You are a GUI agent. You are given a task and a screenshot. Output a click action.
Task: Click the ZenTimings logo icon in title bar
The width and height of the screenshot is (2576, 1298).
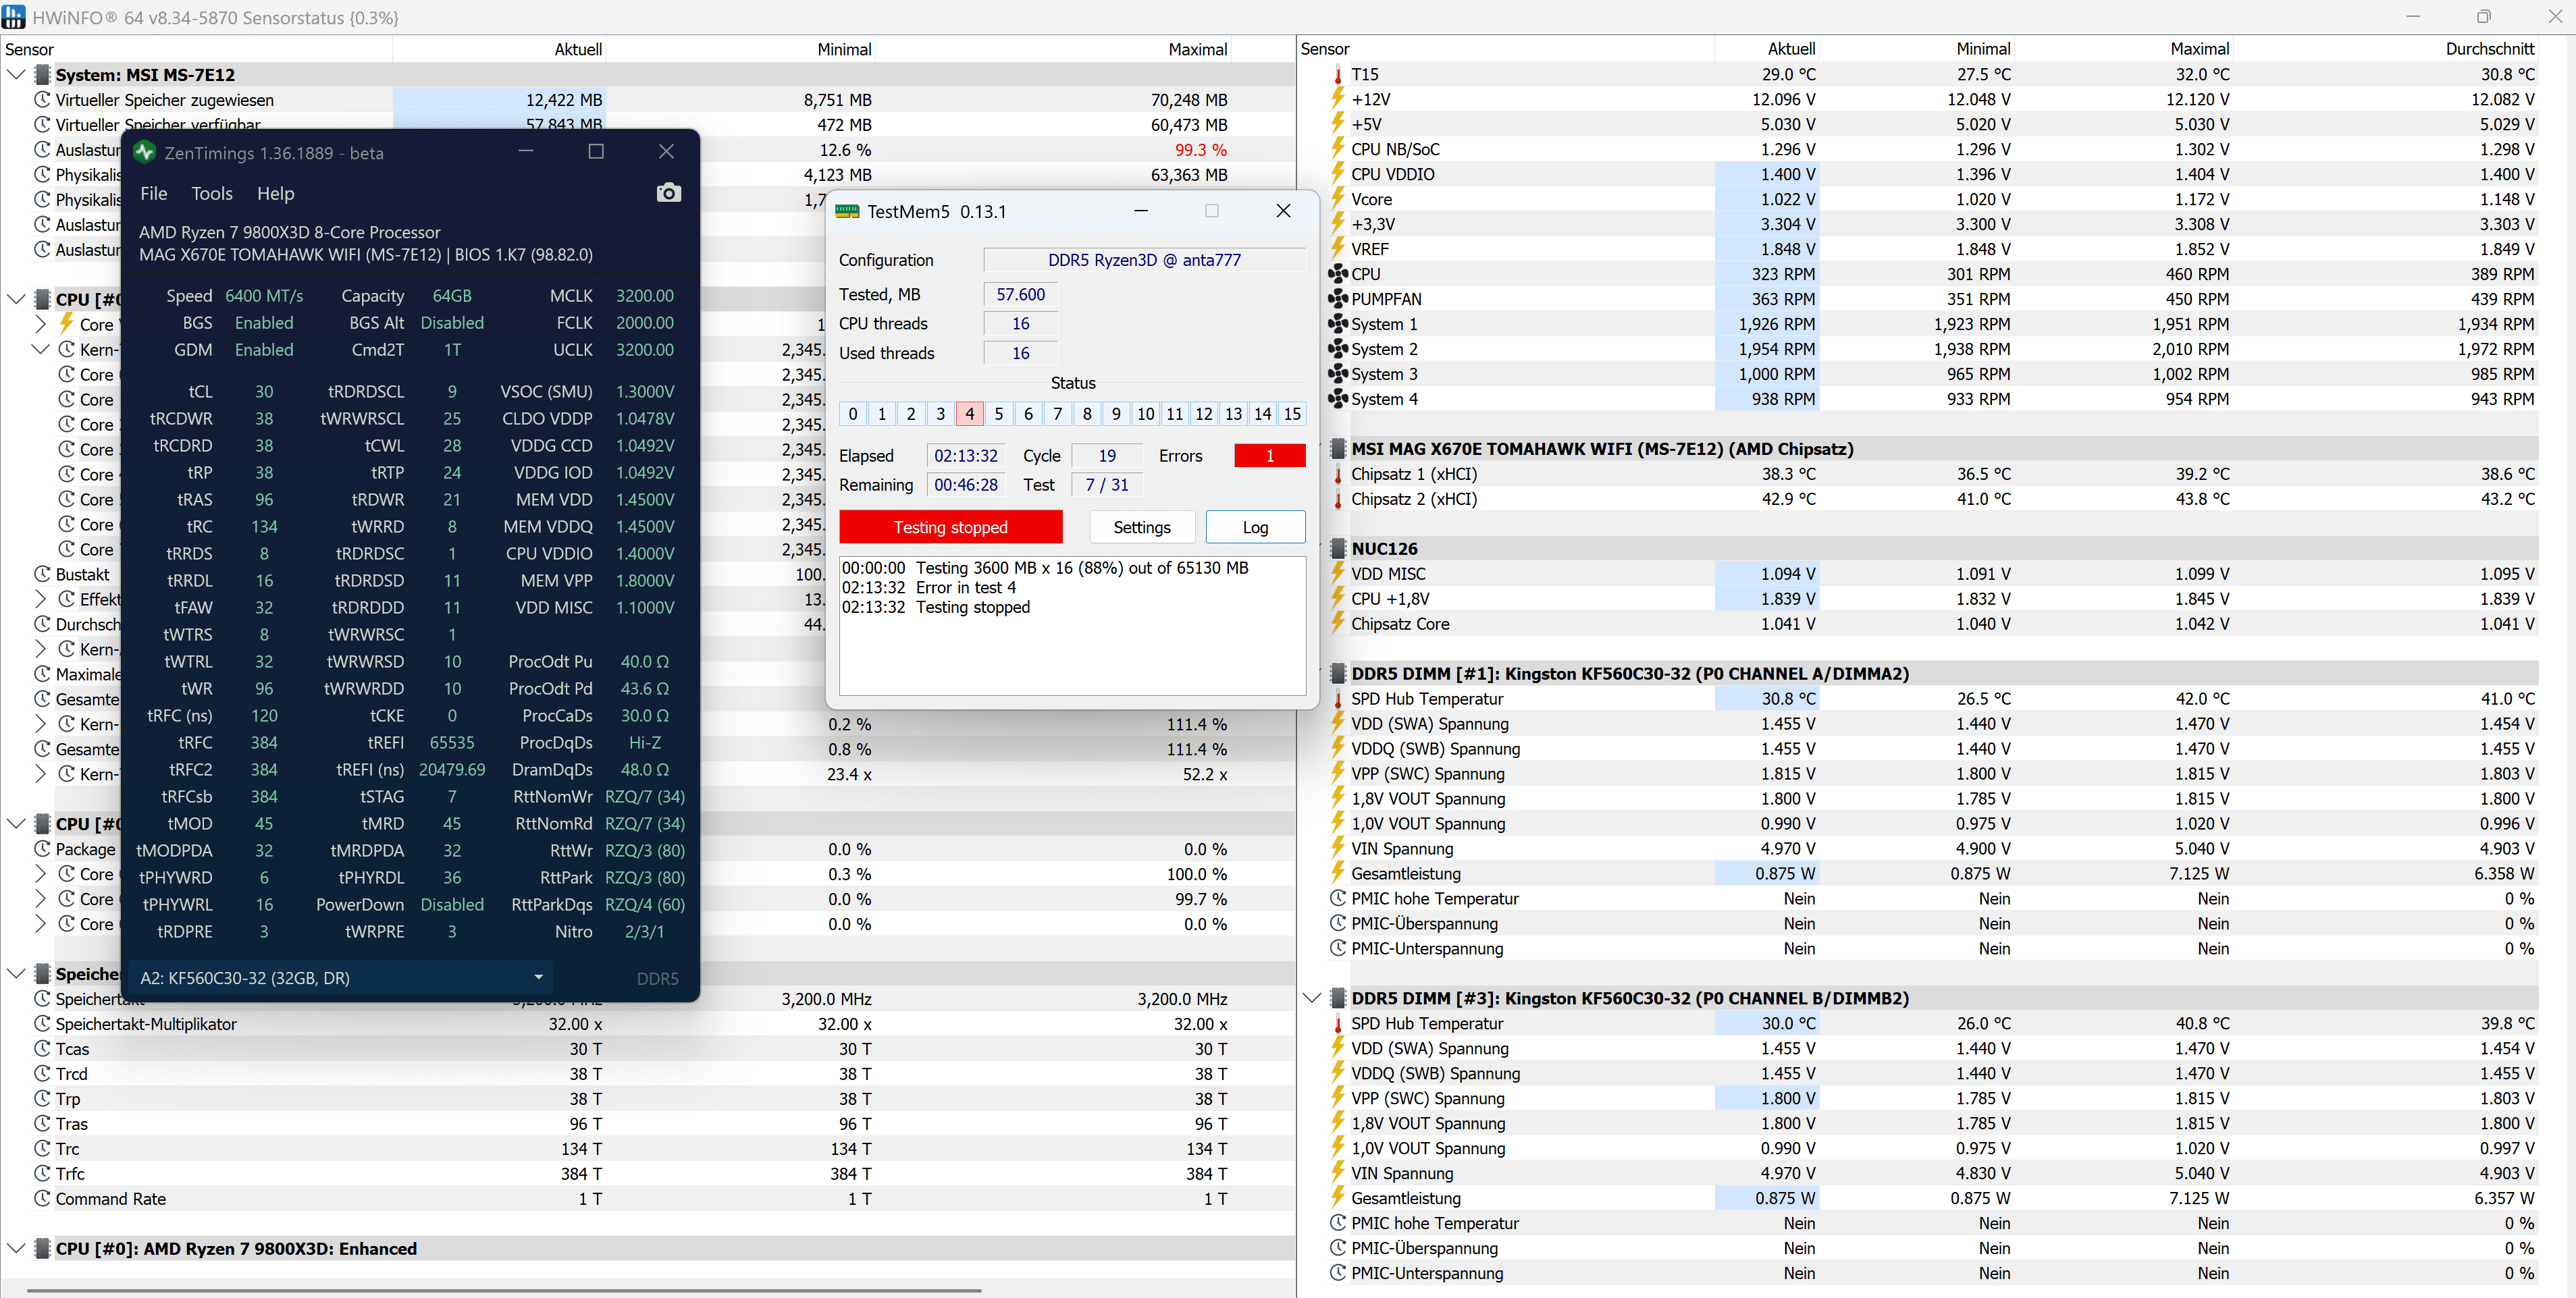coord(145,152)
